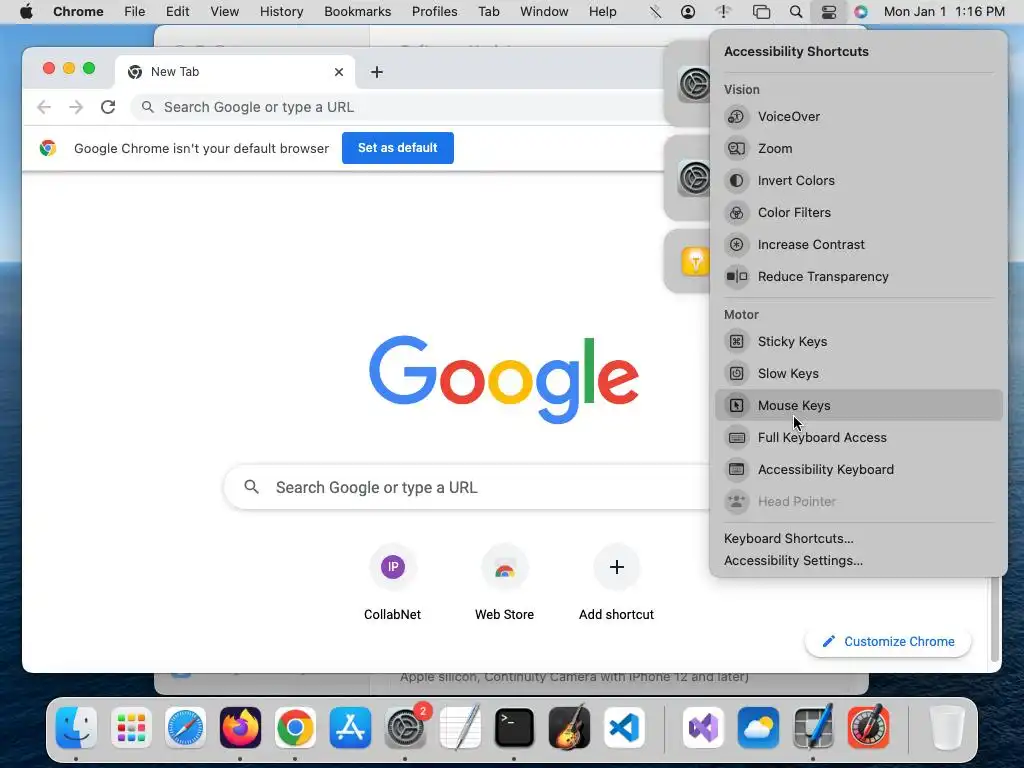
Task: Go back in Chrome
Action: [44, 107]
